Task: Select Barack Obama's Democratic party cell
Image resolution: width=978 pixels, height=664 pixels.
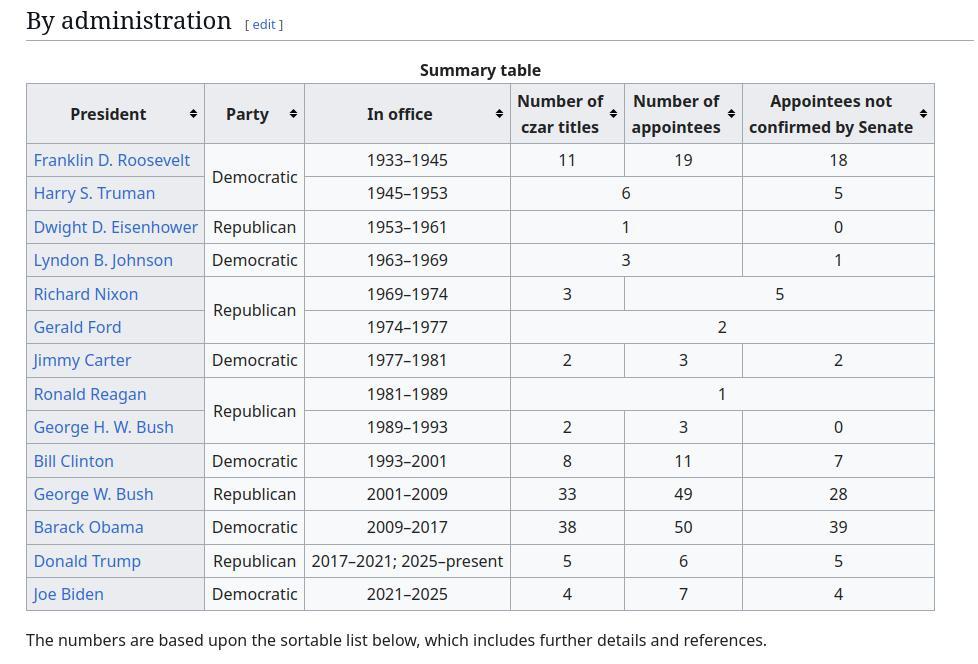Action: pos(254,527)
